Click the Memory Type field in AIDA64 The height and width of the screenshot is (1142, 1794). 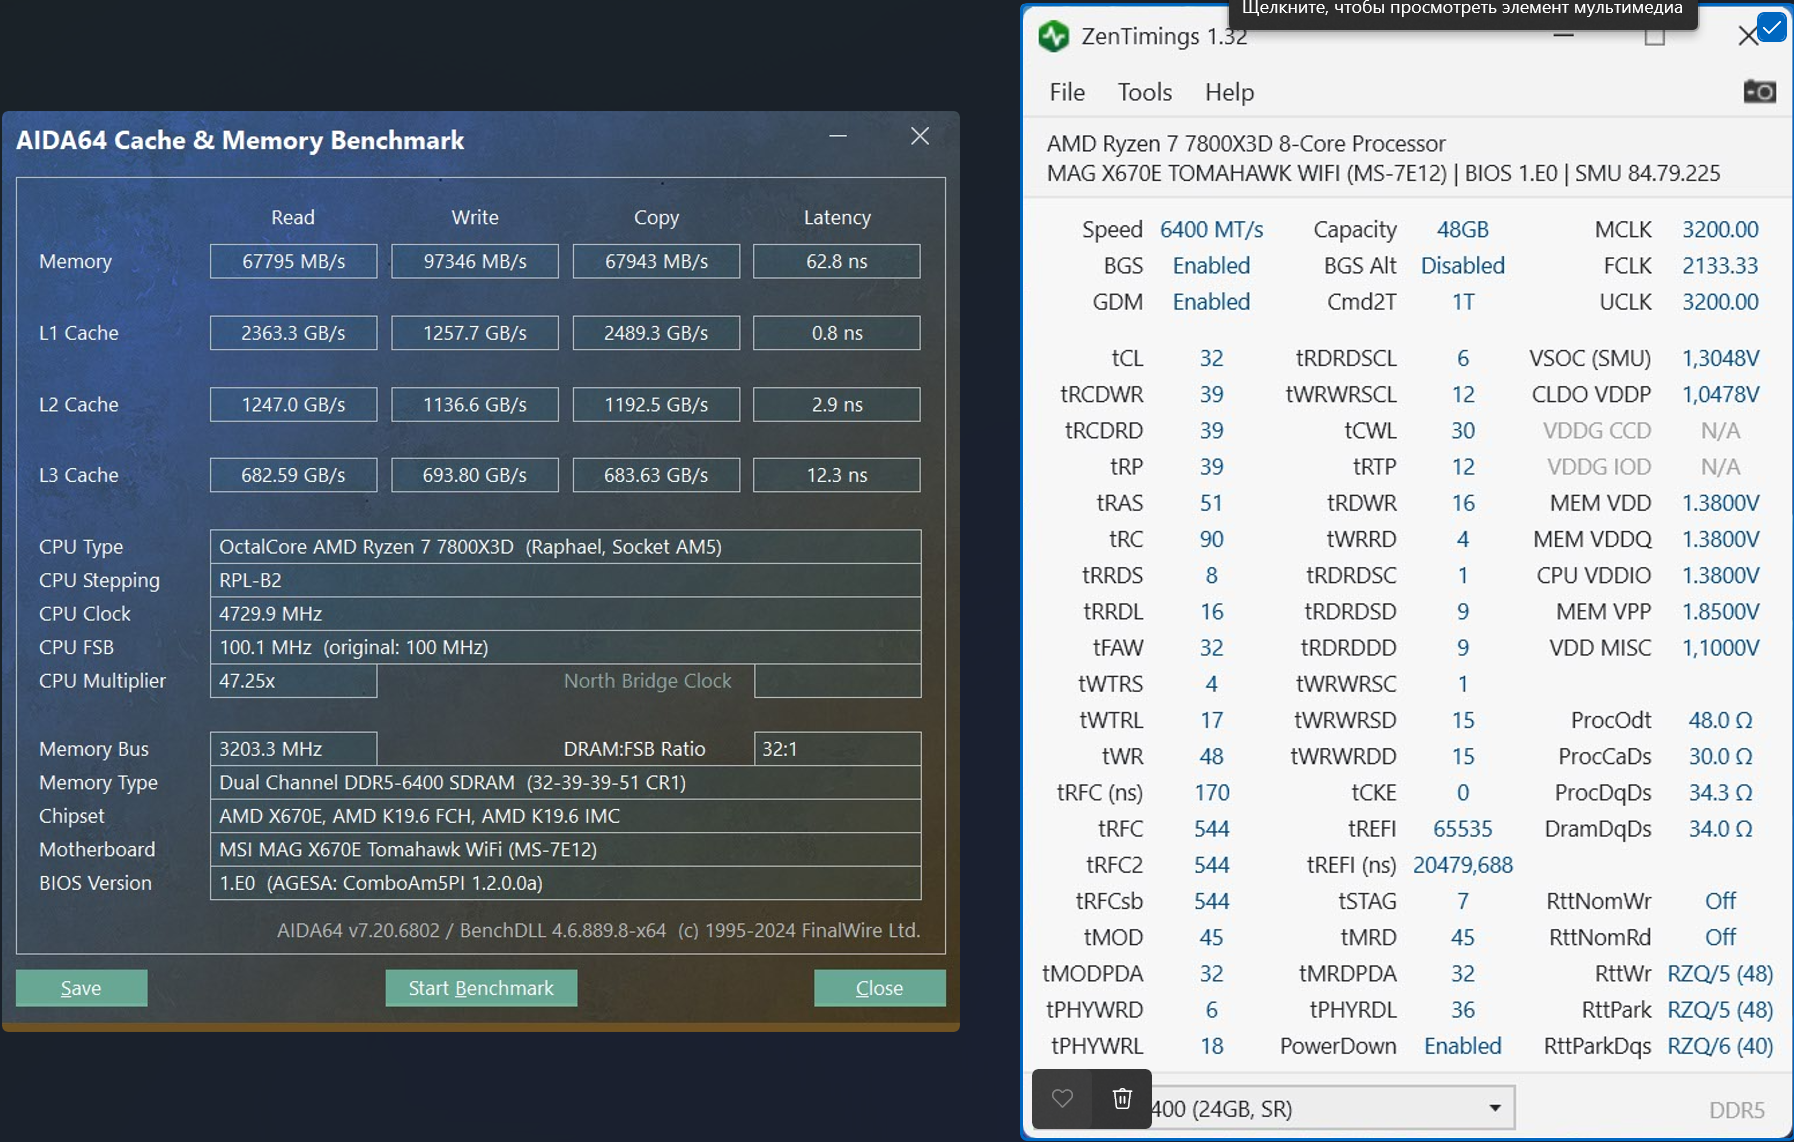pos(565,782)
